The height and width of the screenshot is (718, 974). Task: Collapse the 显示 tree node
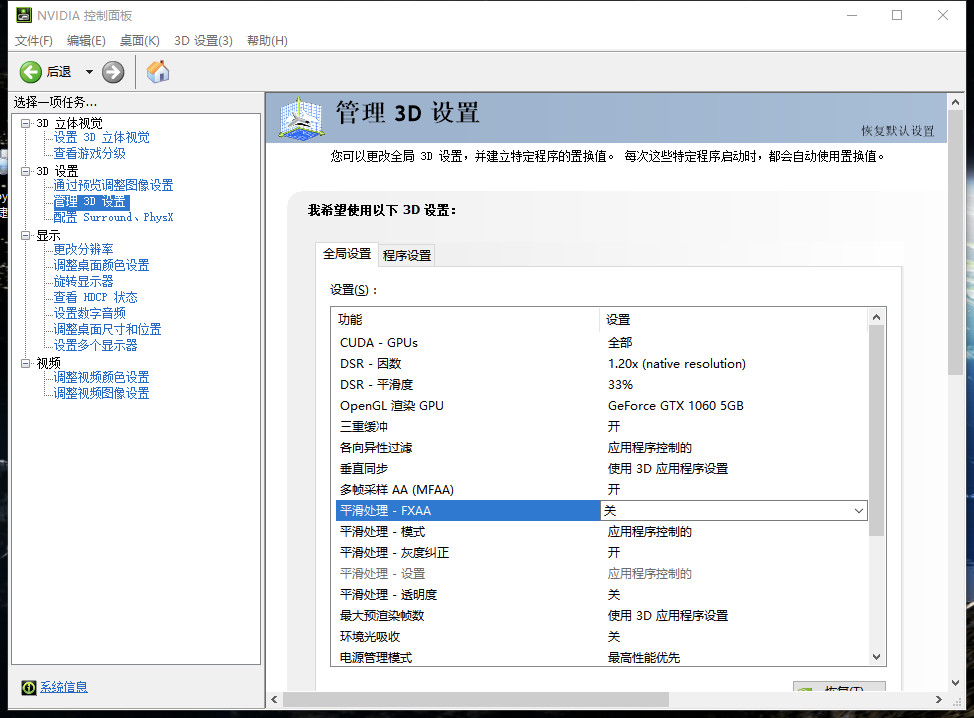[x=26, y=236]
